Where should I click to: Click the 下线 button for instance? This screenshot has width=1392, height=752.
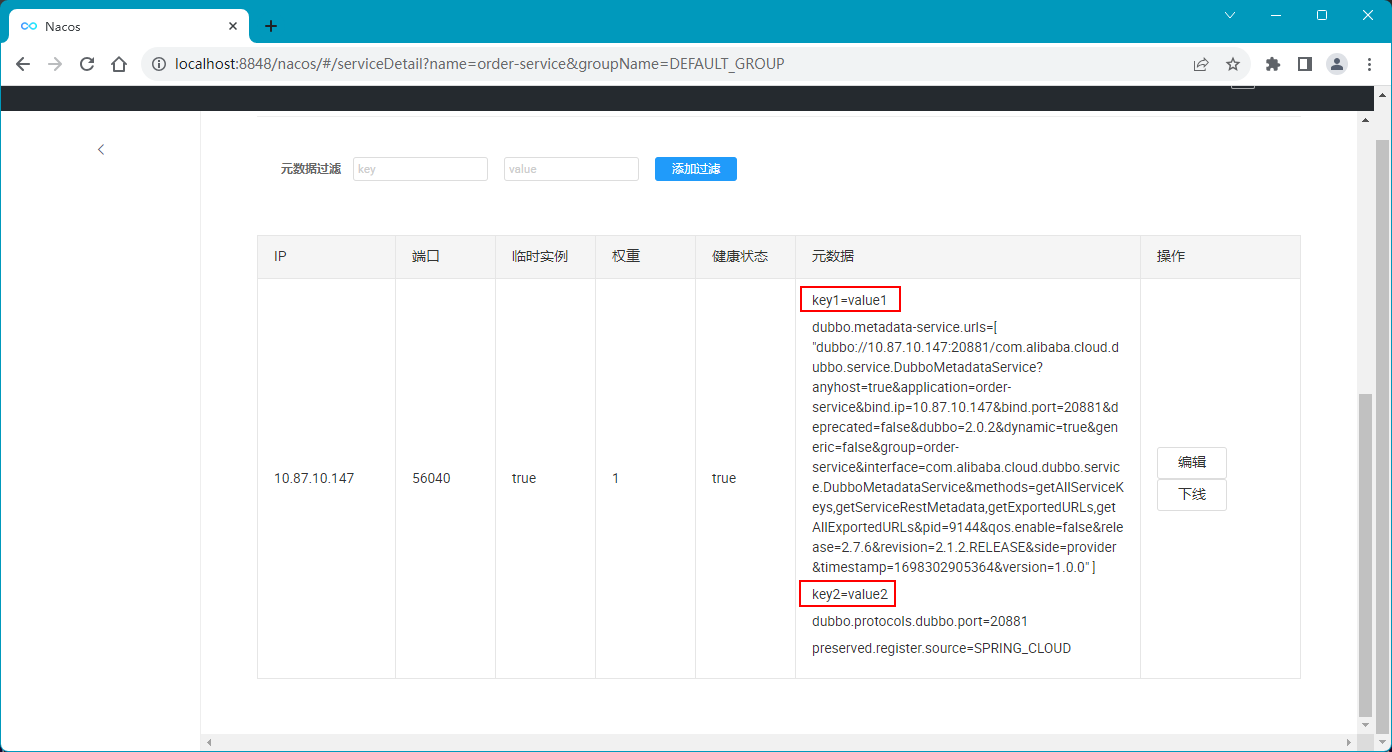pos(1192,495)
